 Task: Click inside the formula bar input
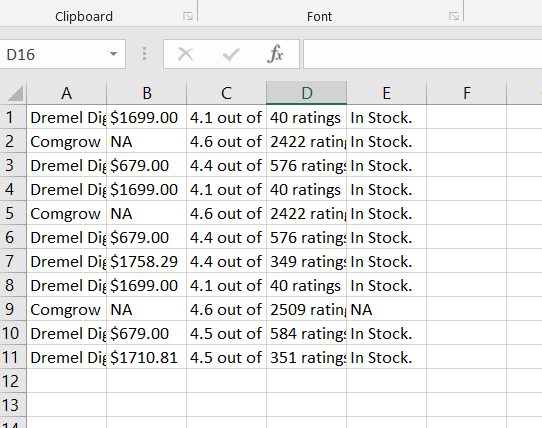[x=422, y=54]
